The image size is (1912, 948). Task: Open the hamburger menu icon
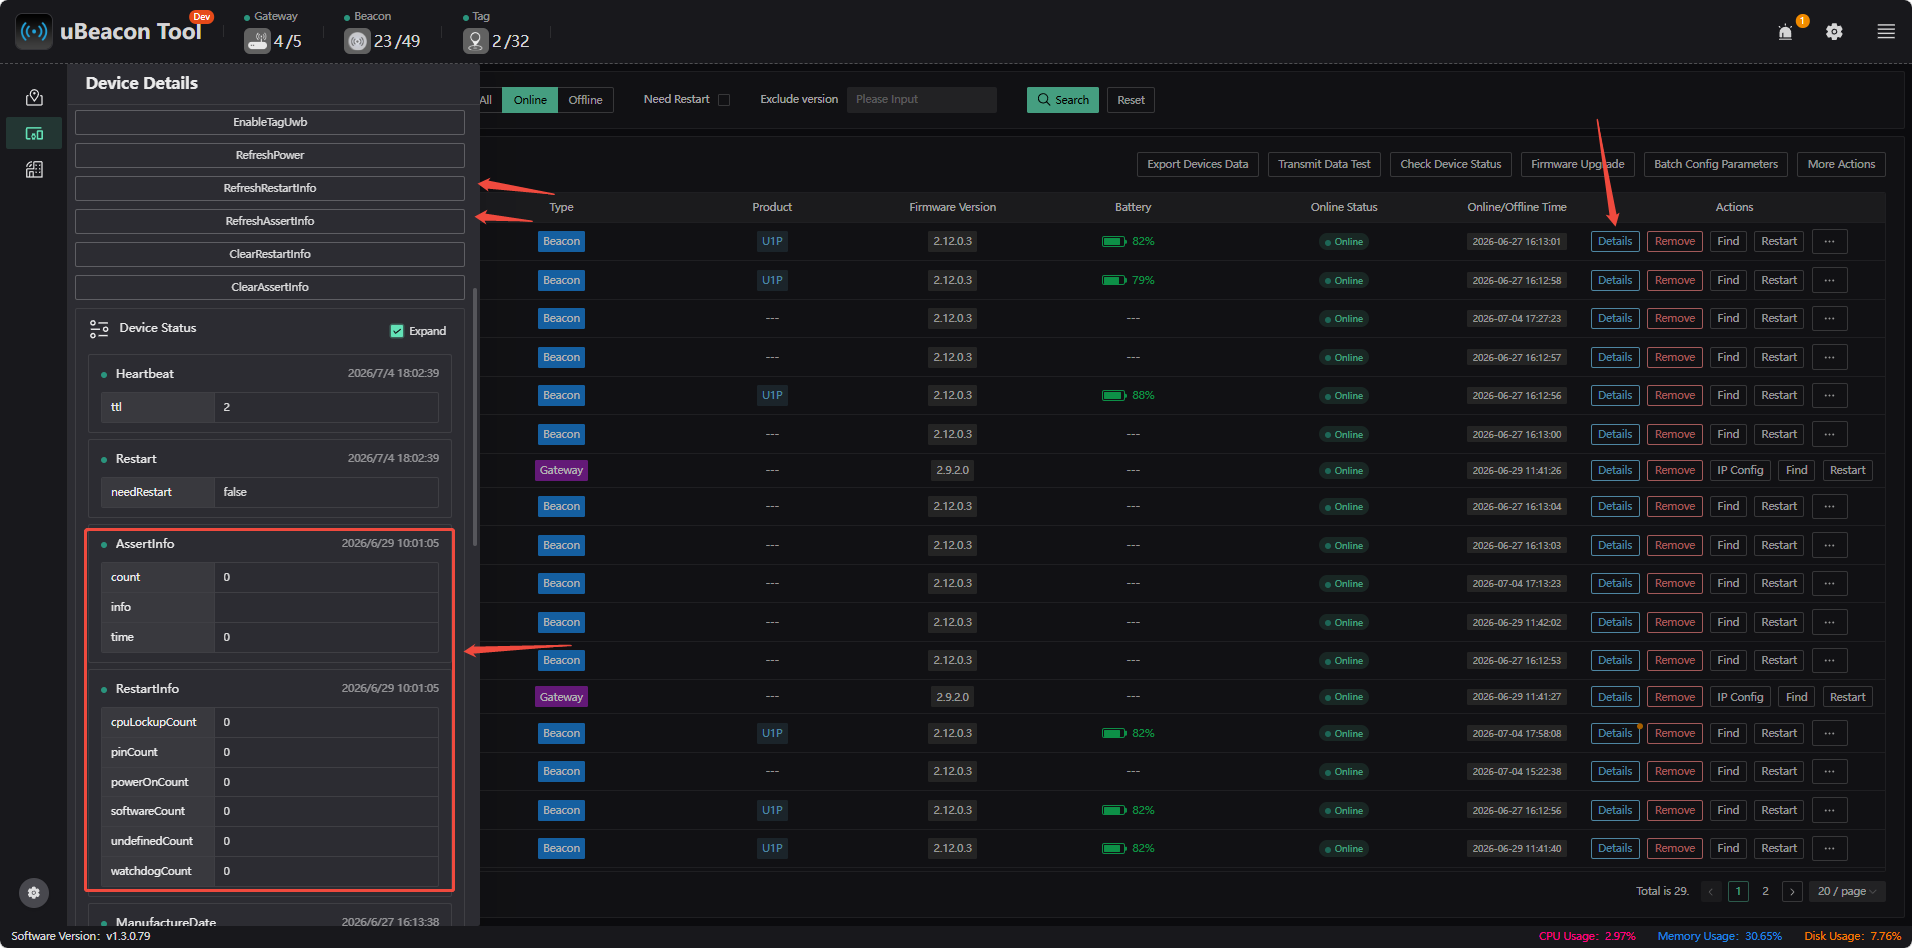(1886, 32)
